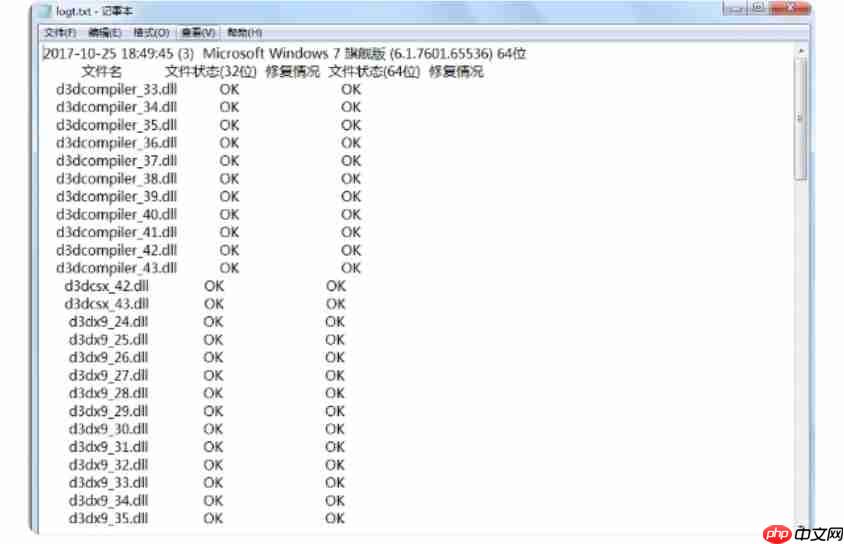Click the text d3dcompiler_35.dll
This screenshot has height=544, width=844.
point(116,125)
